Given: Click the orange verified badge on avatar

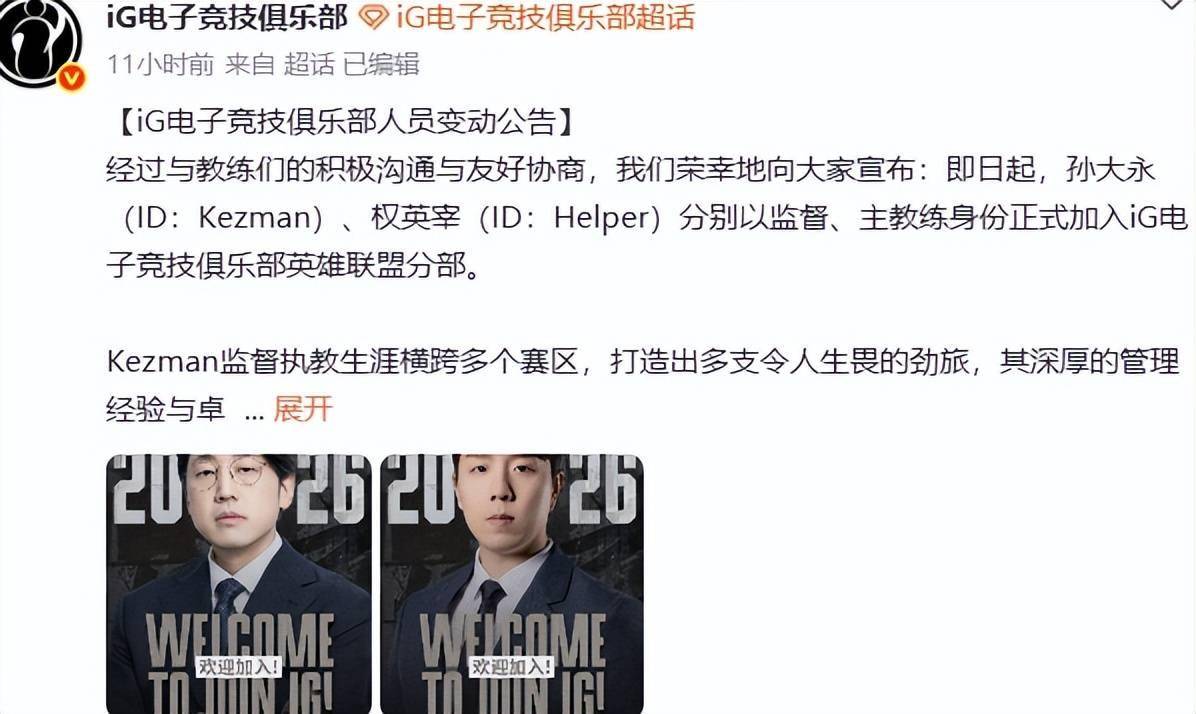Looking at the screenshot, I should click(x=72, y=77).
